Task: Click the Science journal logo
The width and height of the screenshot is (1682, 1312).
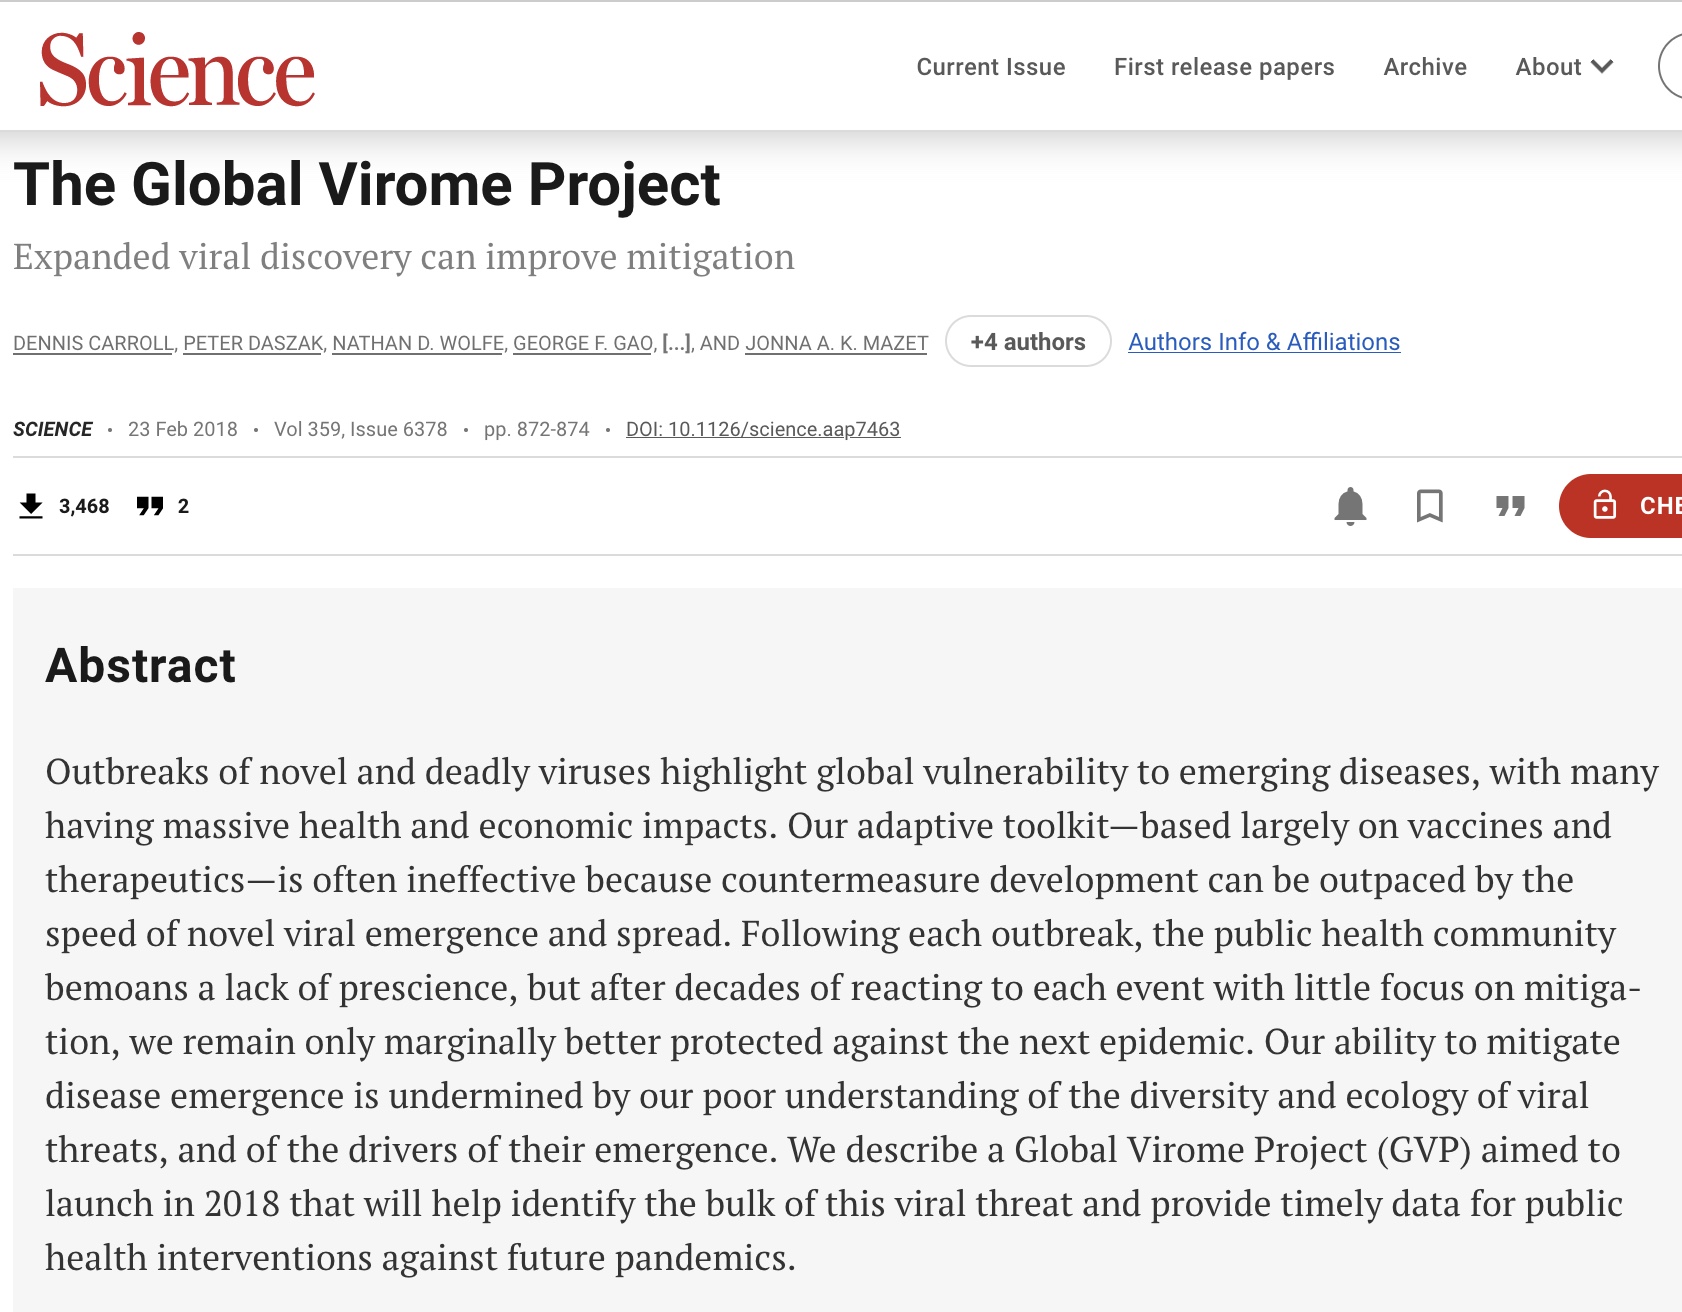Action: (177, 70)
